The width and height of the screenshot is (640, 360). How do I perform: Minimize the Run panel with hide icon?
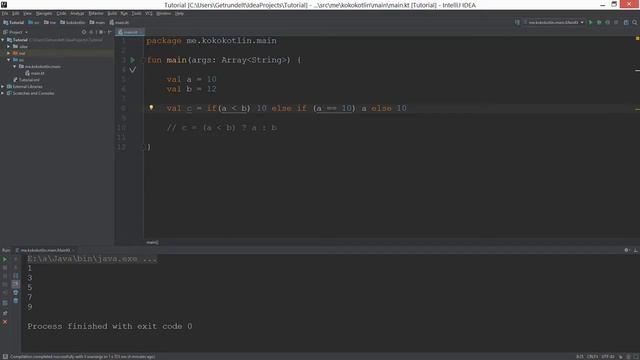click(x=636, y=250)
